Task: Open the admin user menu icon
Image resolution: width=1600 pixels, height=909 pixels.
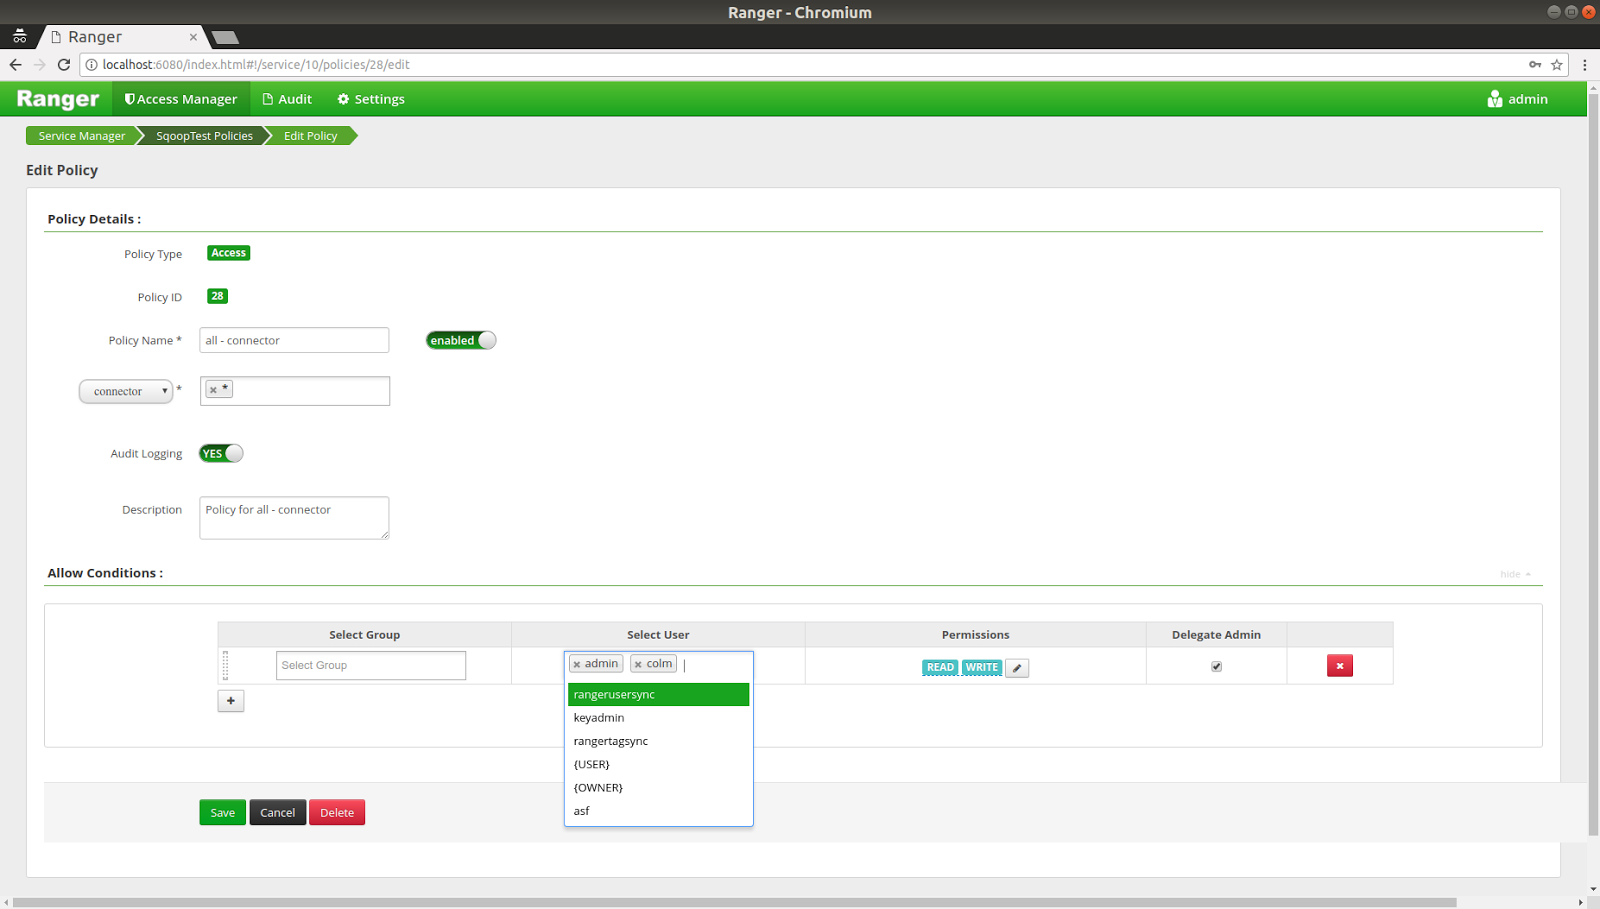Action: point(1494,99)
